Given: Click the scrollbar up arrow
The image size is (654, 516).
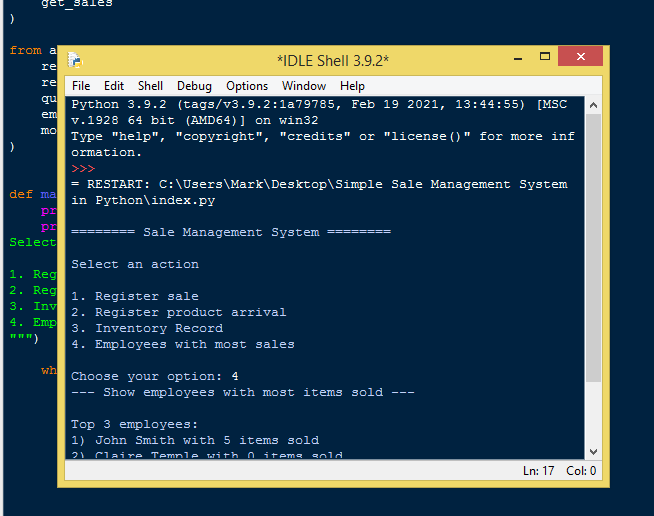Looking at the screenshot, I should pyautogui.click(x=593, y=104).
